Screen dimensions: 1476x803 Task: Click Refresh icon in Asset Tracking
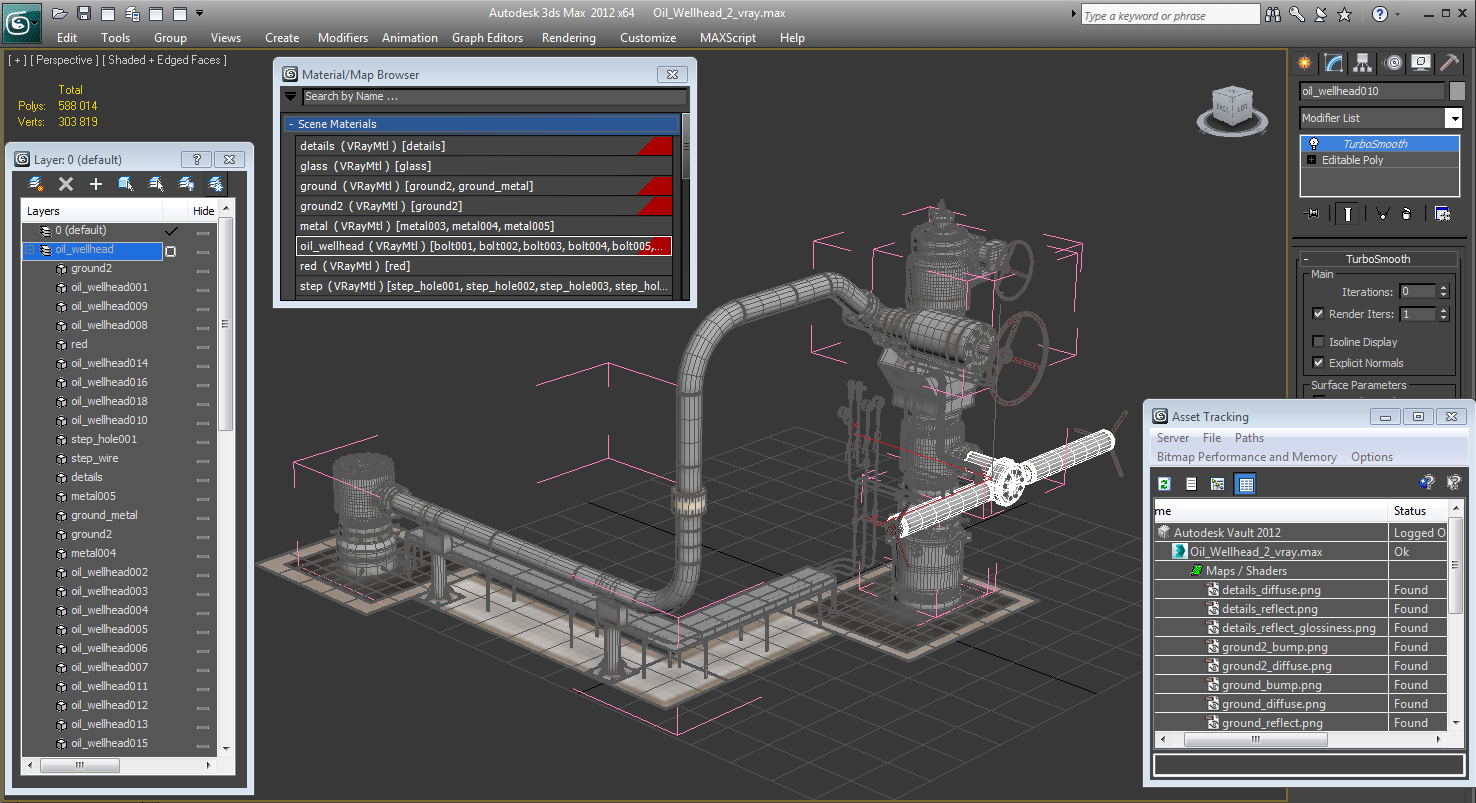1164,484
